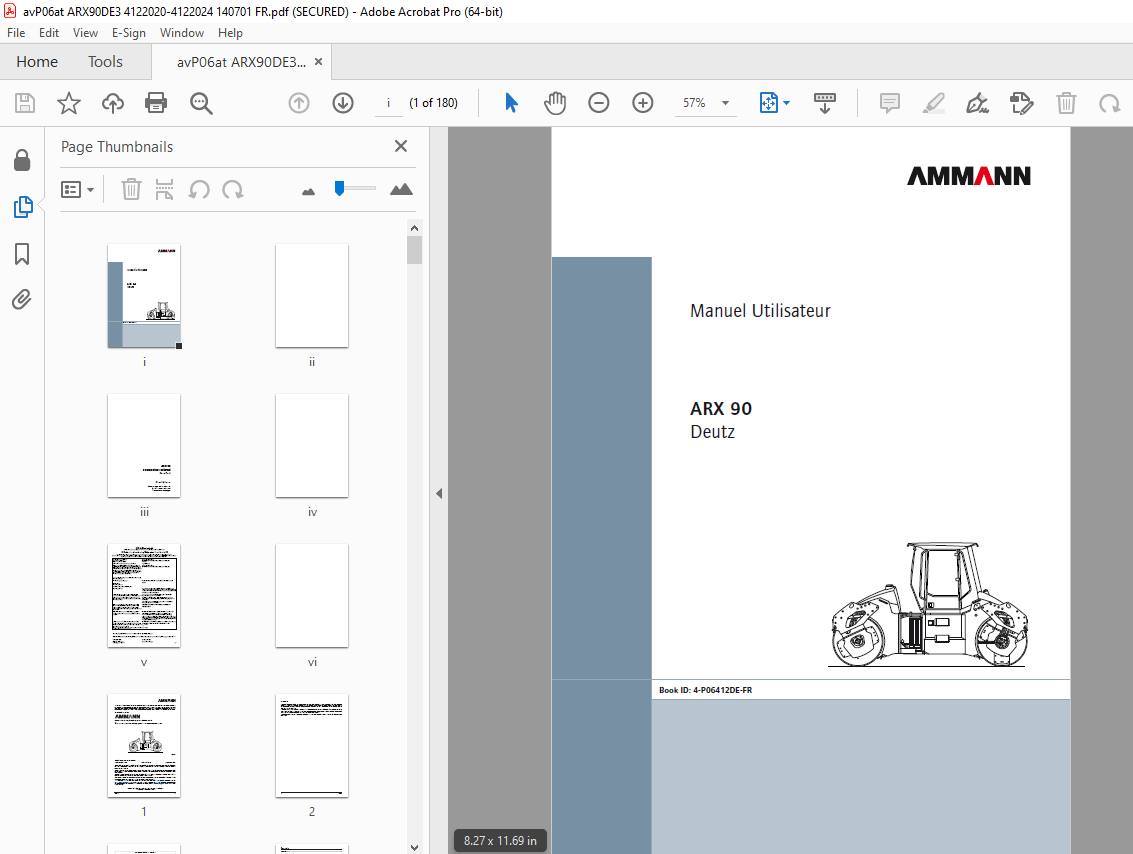Select page i thumbnail
The width and height of the screenshot is (1133, 854).
145,296
